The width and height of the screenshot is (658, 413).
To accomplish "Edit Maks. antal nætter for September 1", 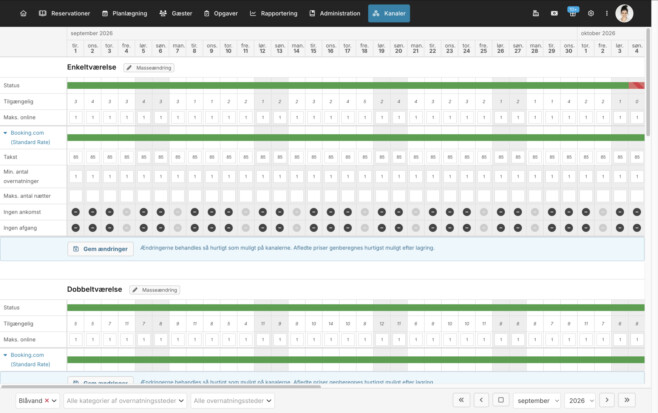I will (76, 196).
